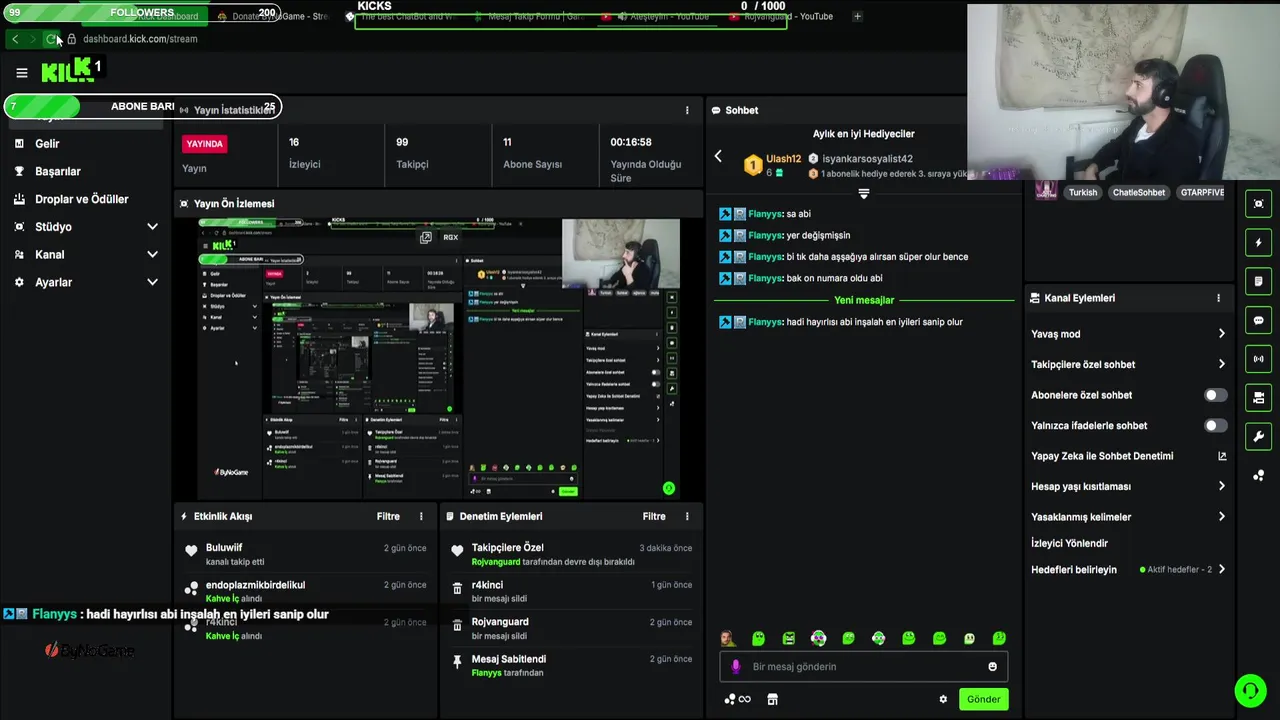Send message with Gönder button
Screen dimensions: 1280x720
coord(983,699)
